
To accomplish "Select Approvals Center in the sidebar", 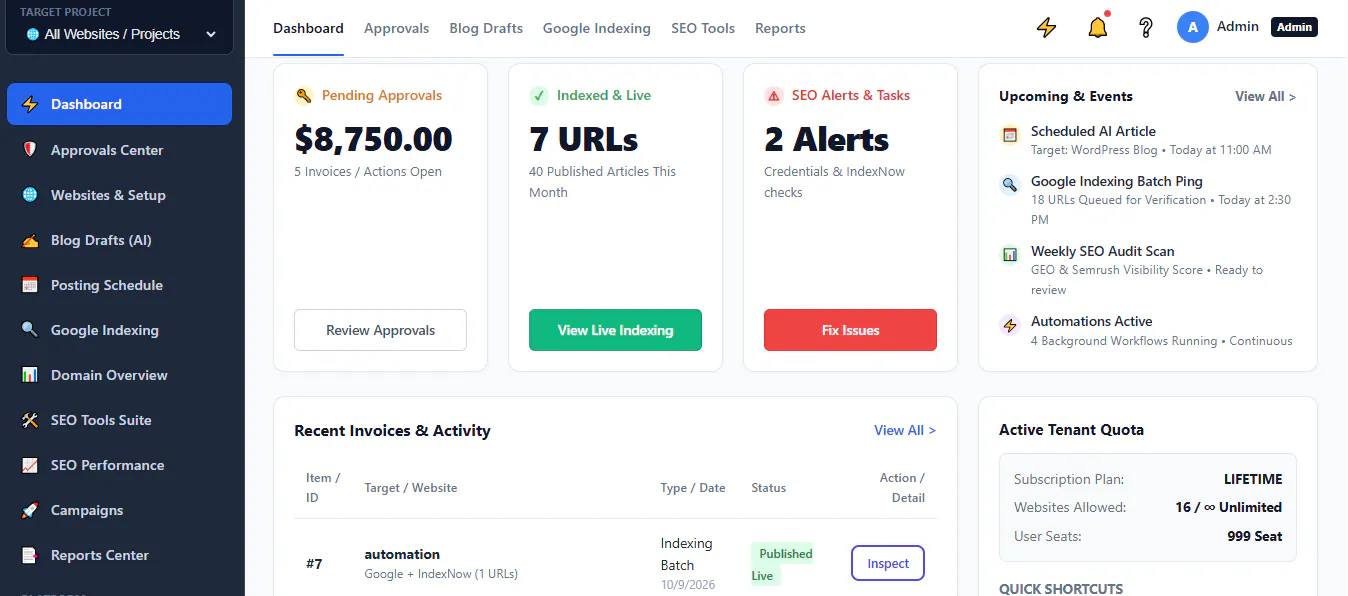I will click(119, 150).
